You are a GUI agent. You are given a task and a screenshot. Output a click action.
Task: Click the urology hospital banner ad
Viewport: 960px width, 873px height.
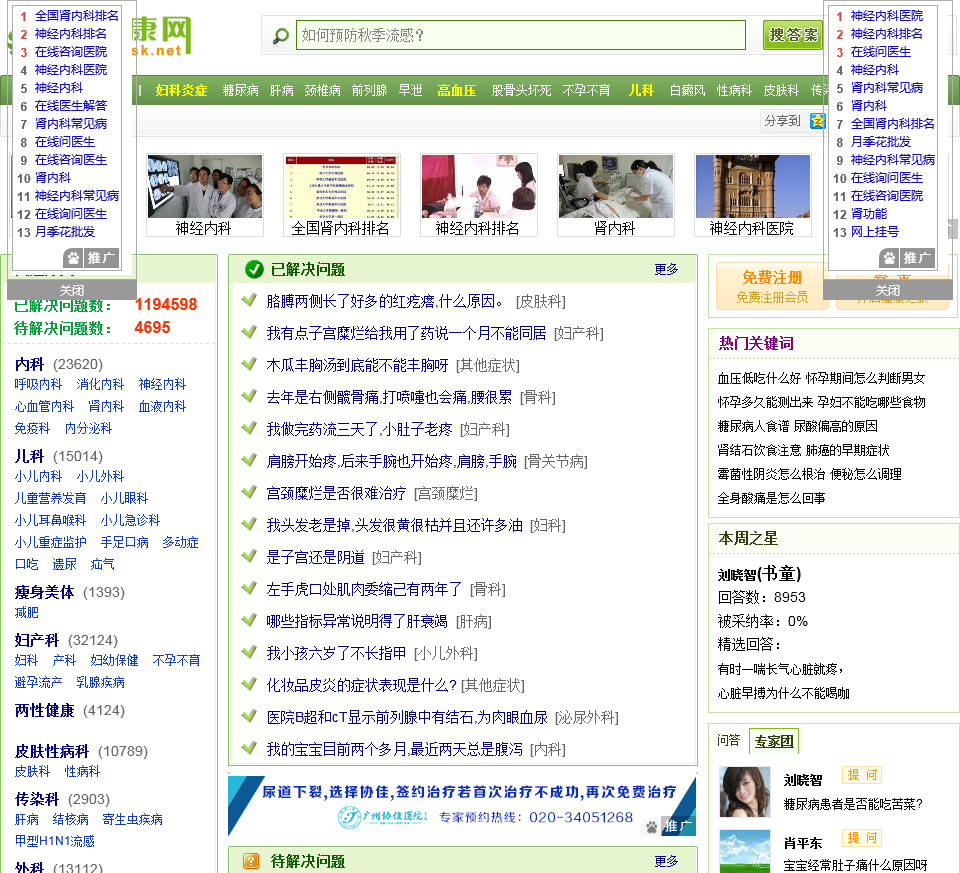pos(462,805)
